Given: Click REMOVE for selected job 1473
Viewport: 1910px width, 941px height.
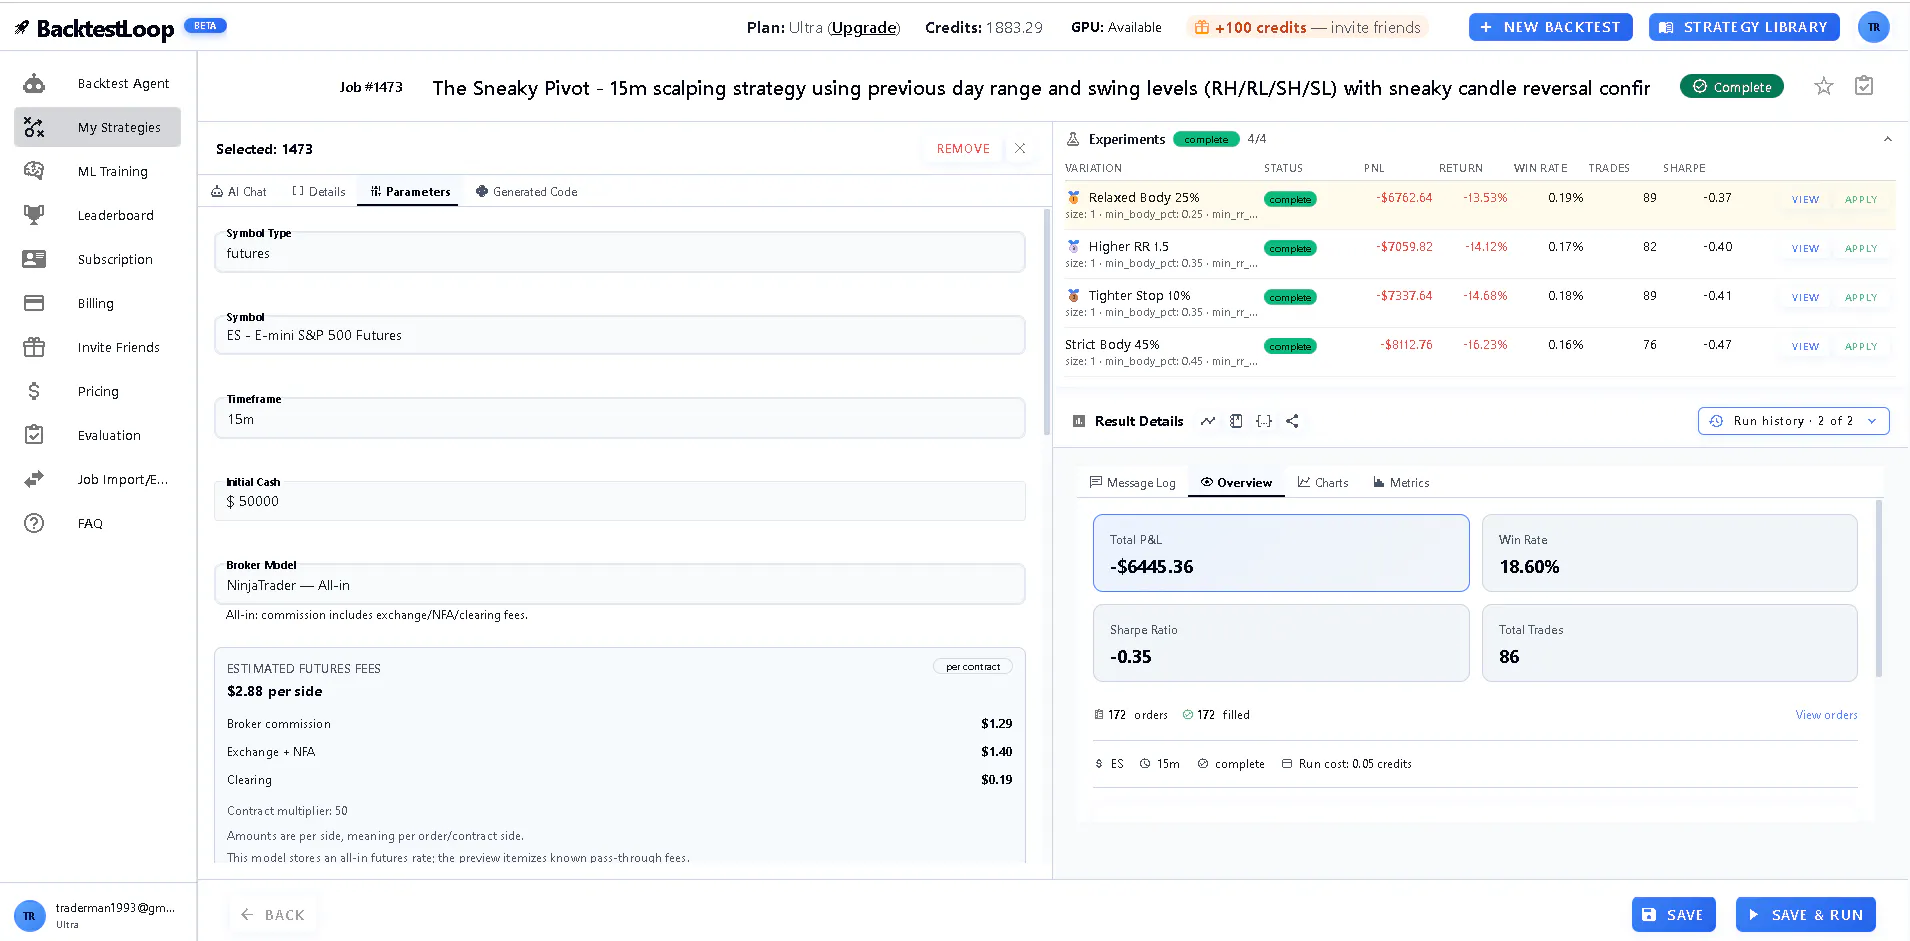Looking at the screenshot, I should (963, 149).
